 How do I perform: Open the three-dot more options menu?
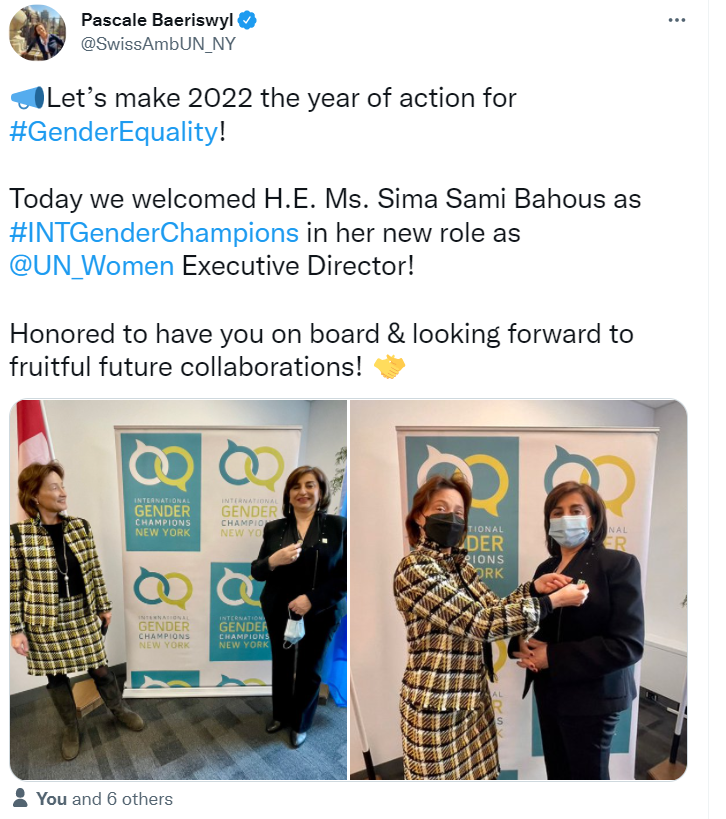tap(676, 20)
